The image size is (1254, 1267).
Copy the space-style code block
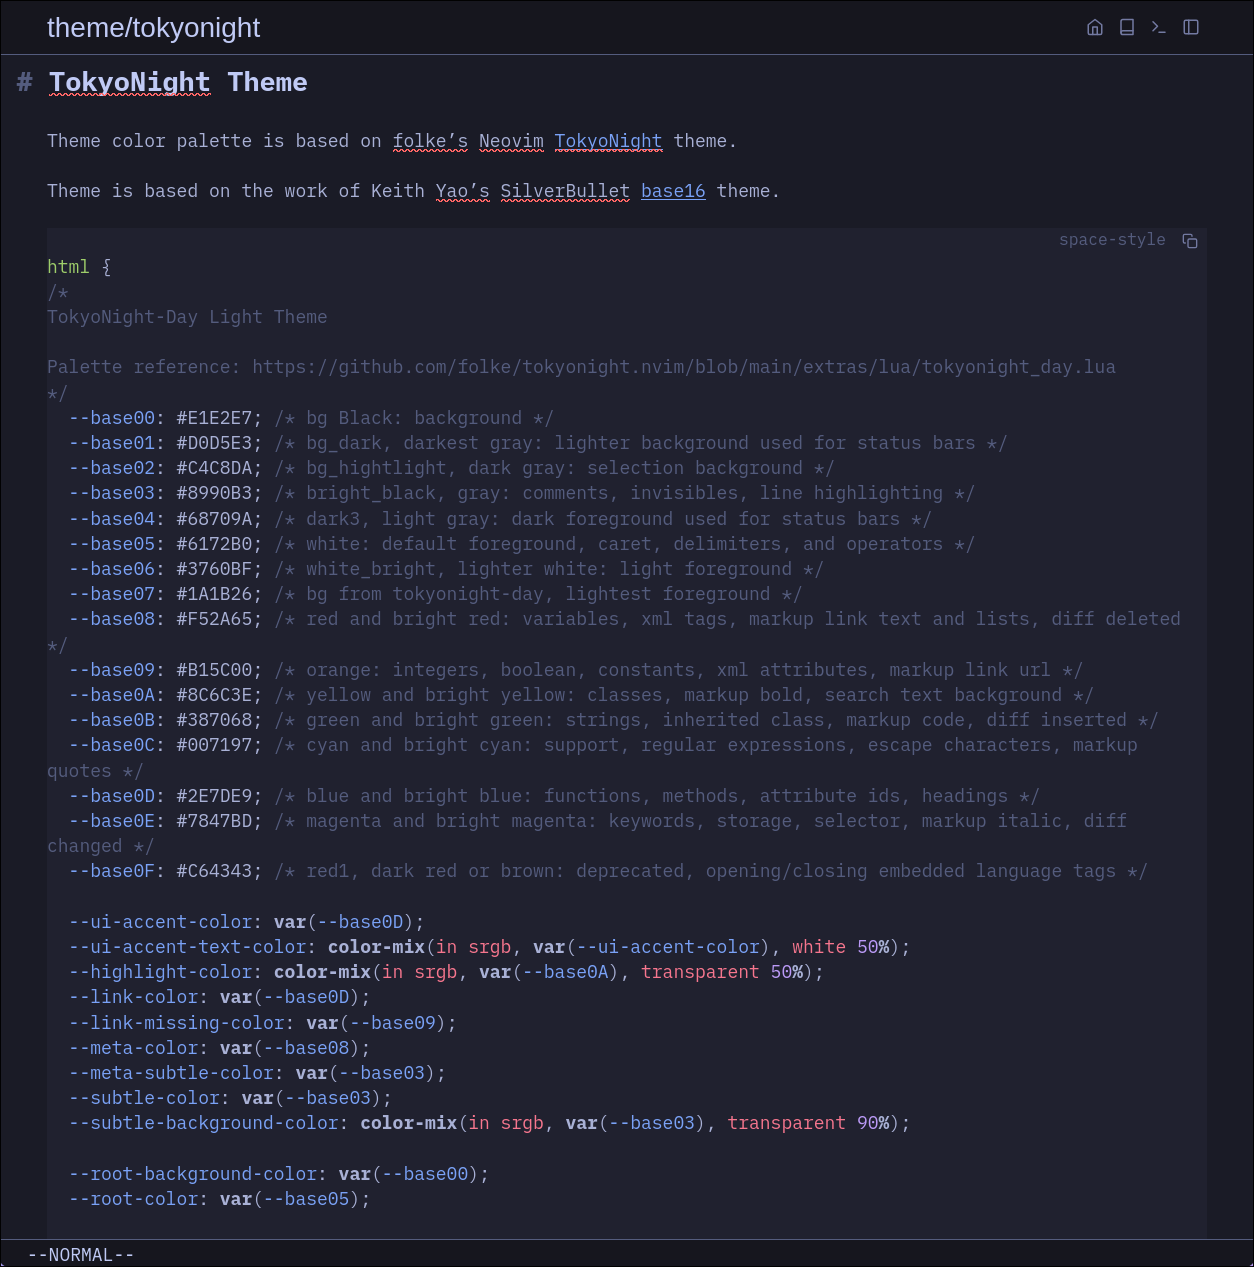(1190, 241)
